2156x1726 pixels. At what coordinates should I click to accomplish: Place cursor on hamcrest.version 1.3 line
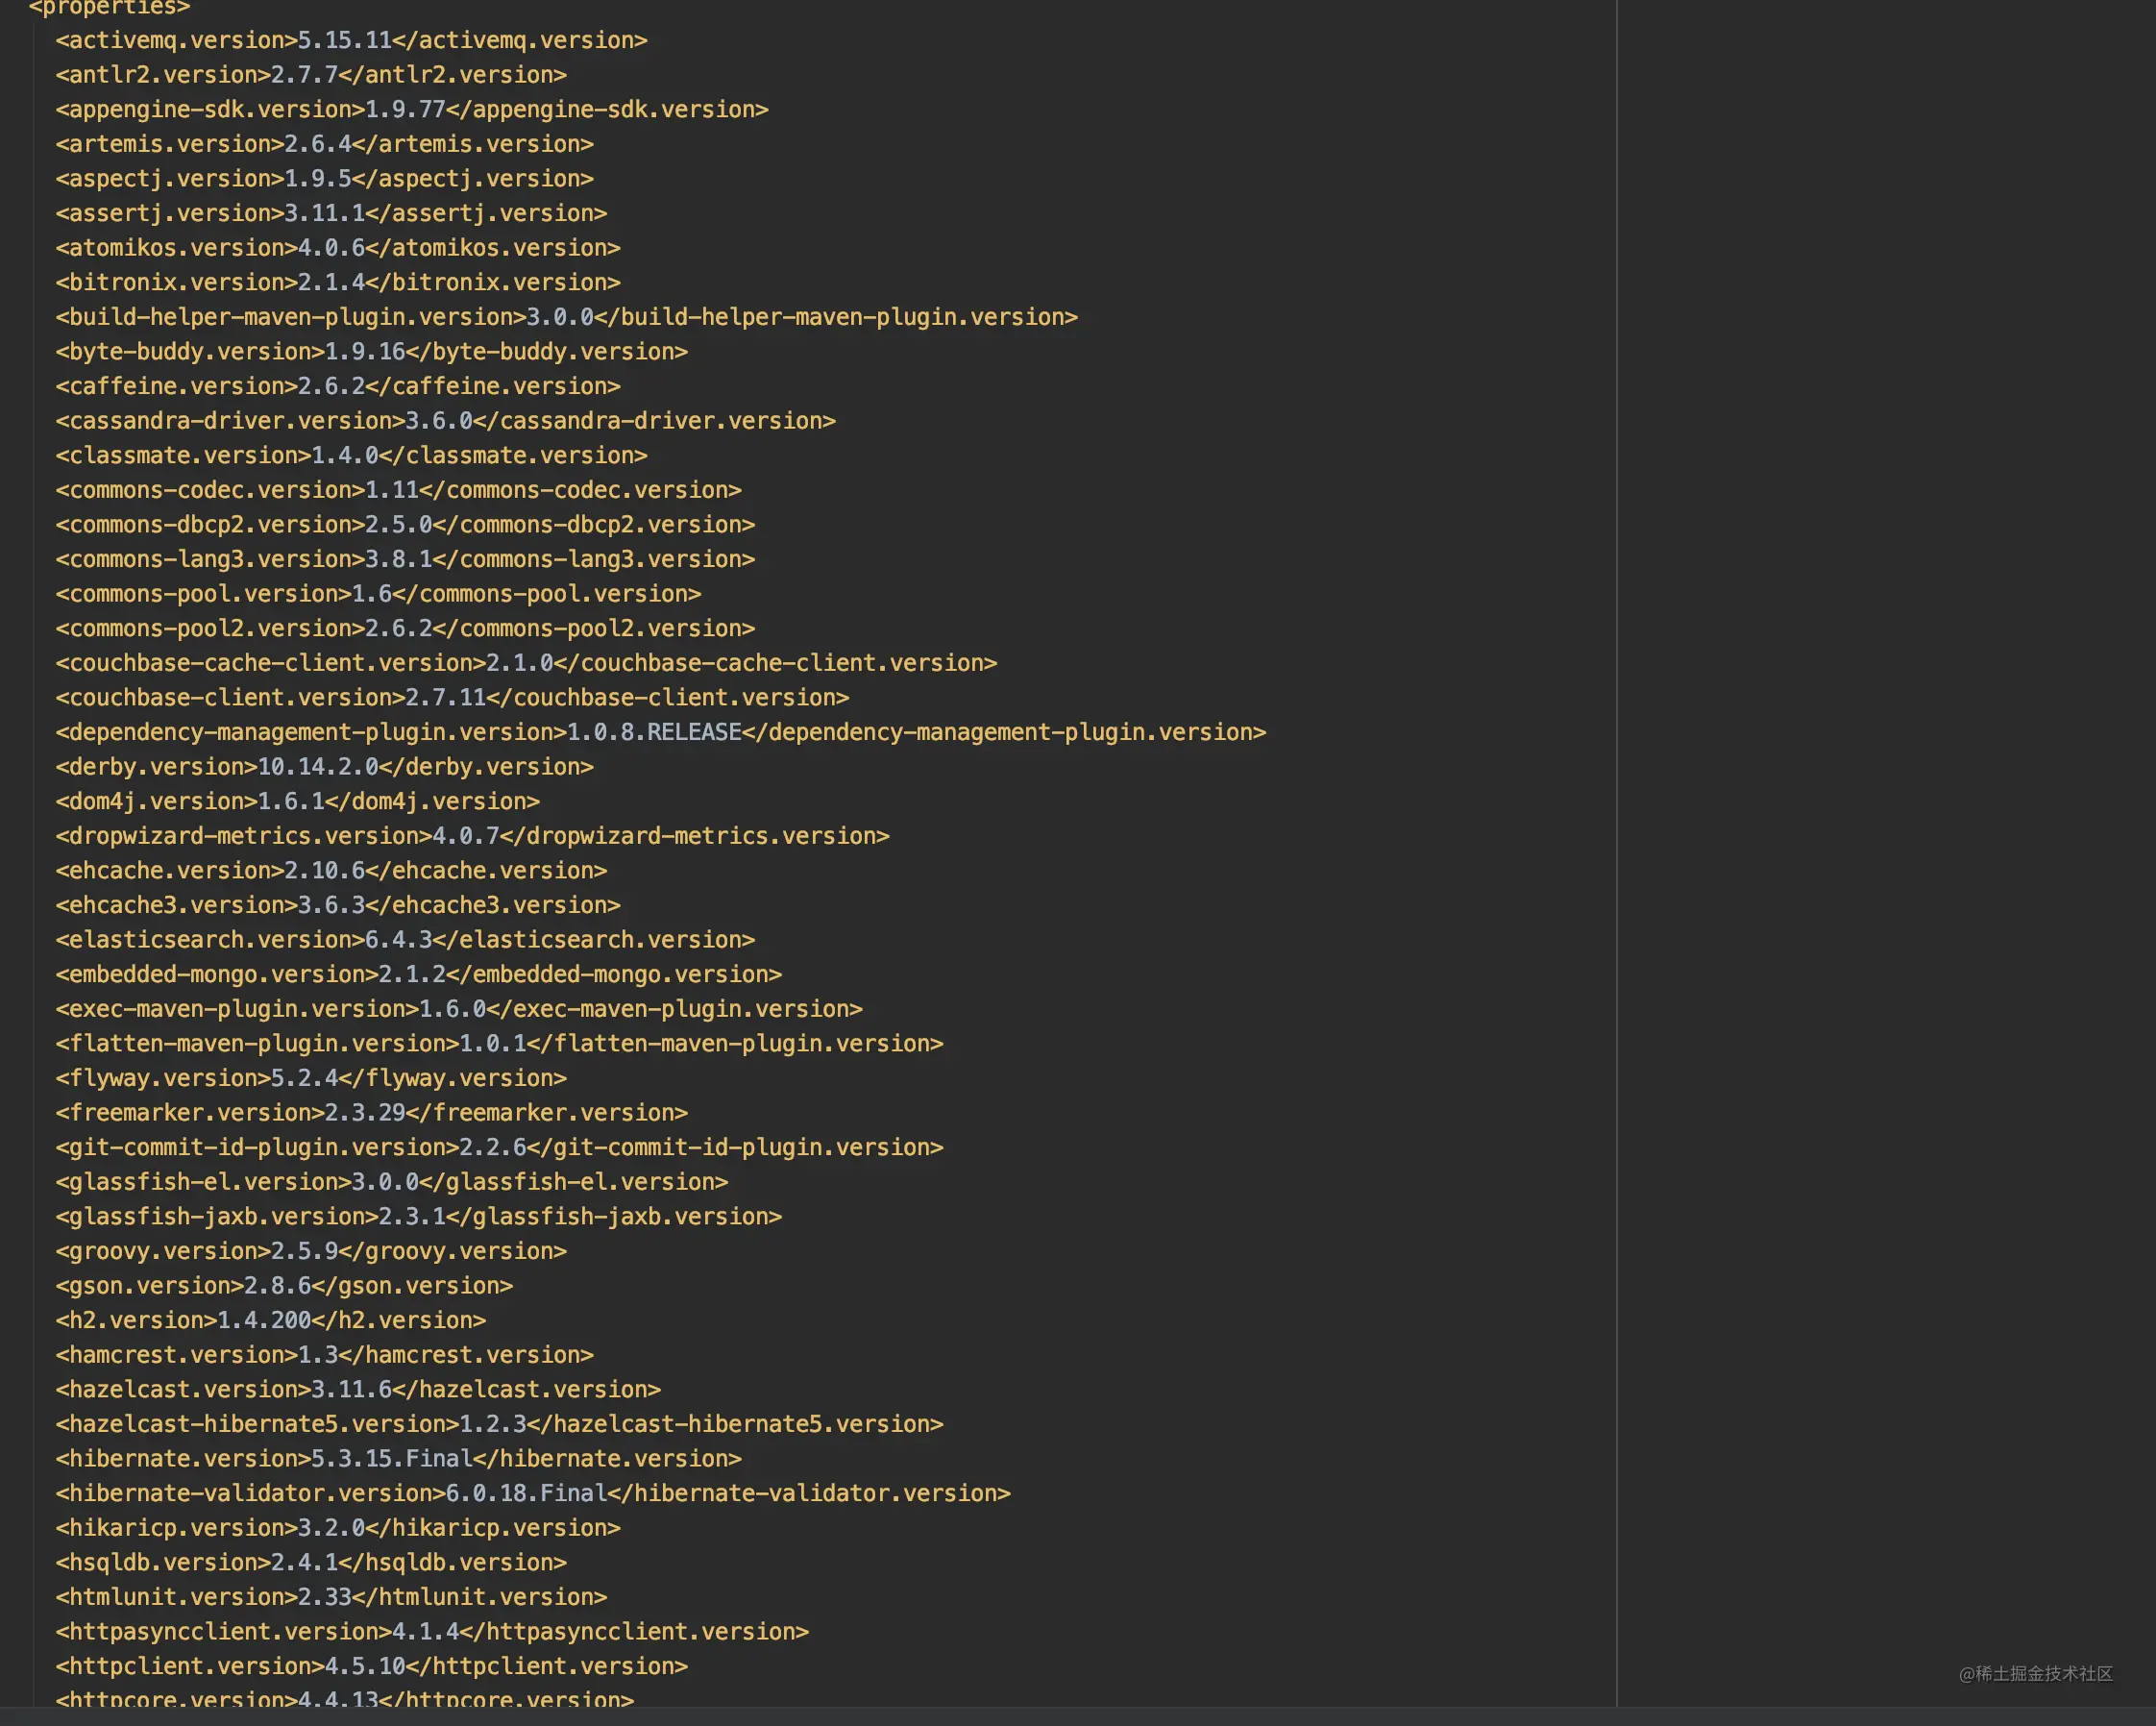(x=324, y=1355)
